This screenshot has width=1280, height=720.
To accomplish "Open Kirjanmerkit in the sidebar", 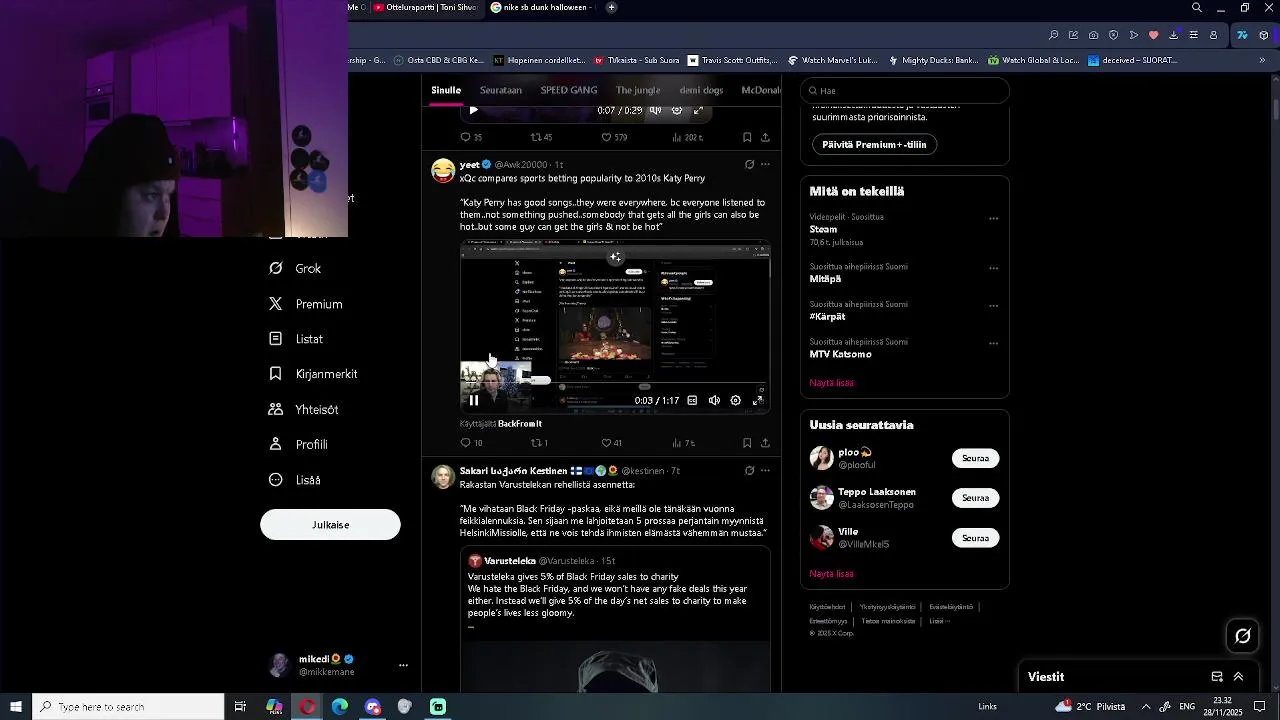I will [x=312, y=374].
